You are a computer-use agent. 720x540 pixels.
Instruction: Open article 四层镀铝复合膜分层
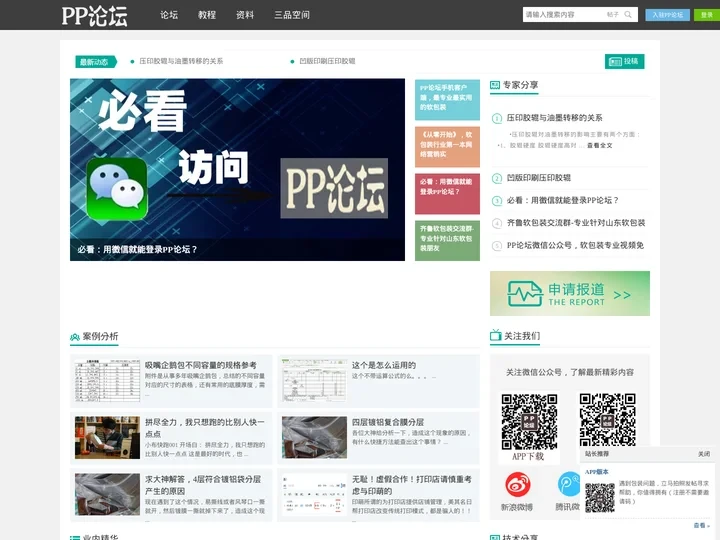[388, 422]
